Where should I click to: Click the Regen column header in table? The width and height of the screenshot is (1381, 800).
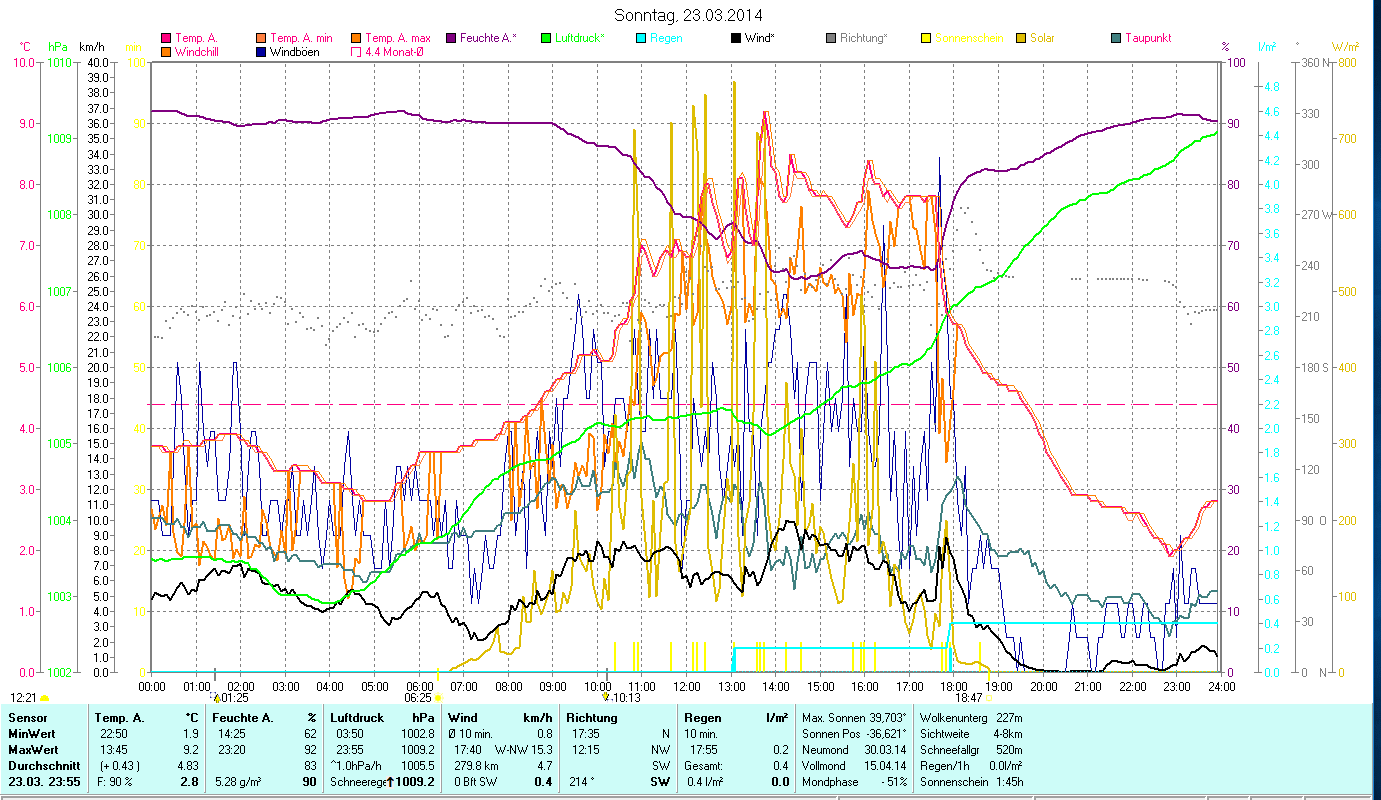[x=703, y=718]
